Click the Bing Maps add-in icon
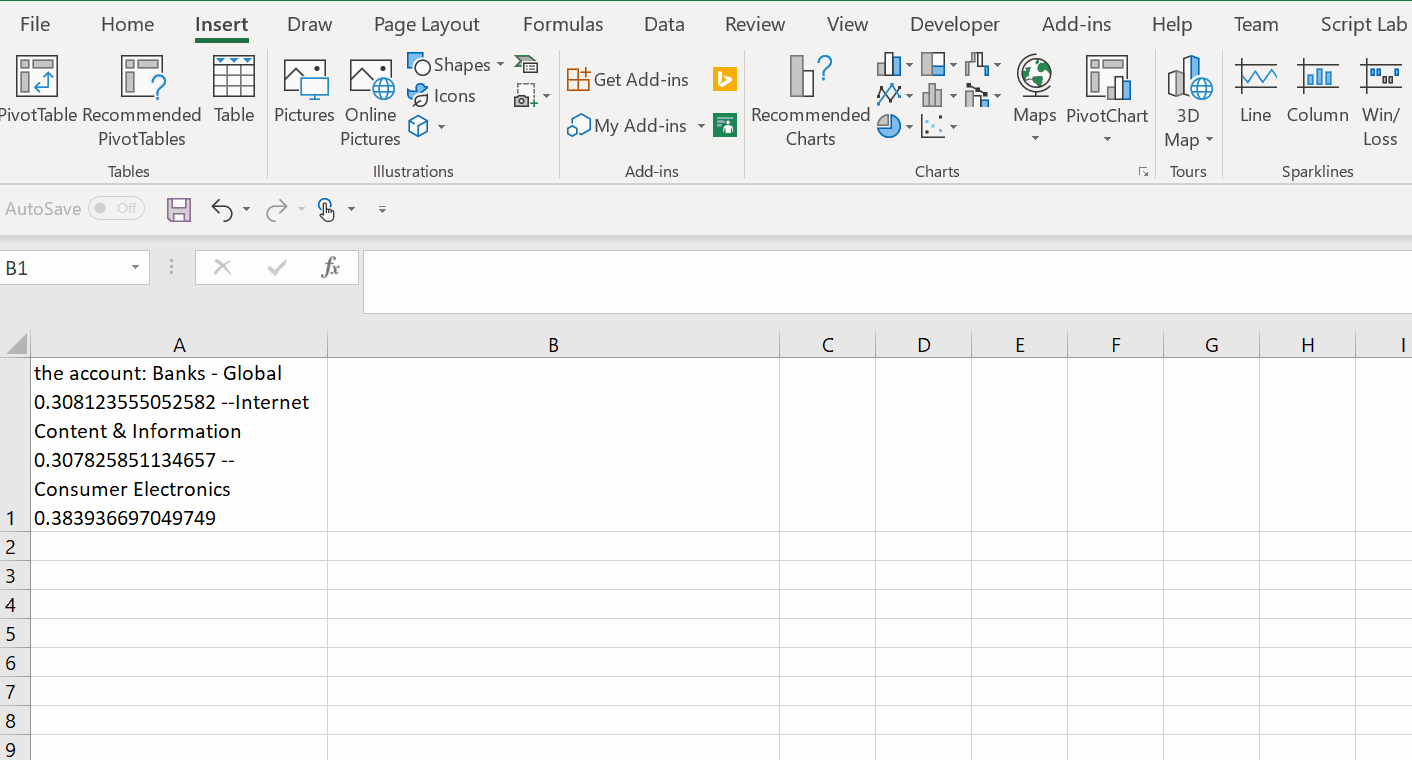Viewport: 1412px width, 760px height. (725, 80)
